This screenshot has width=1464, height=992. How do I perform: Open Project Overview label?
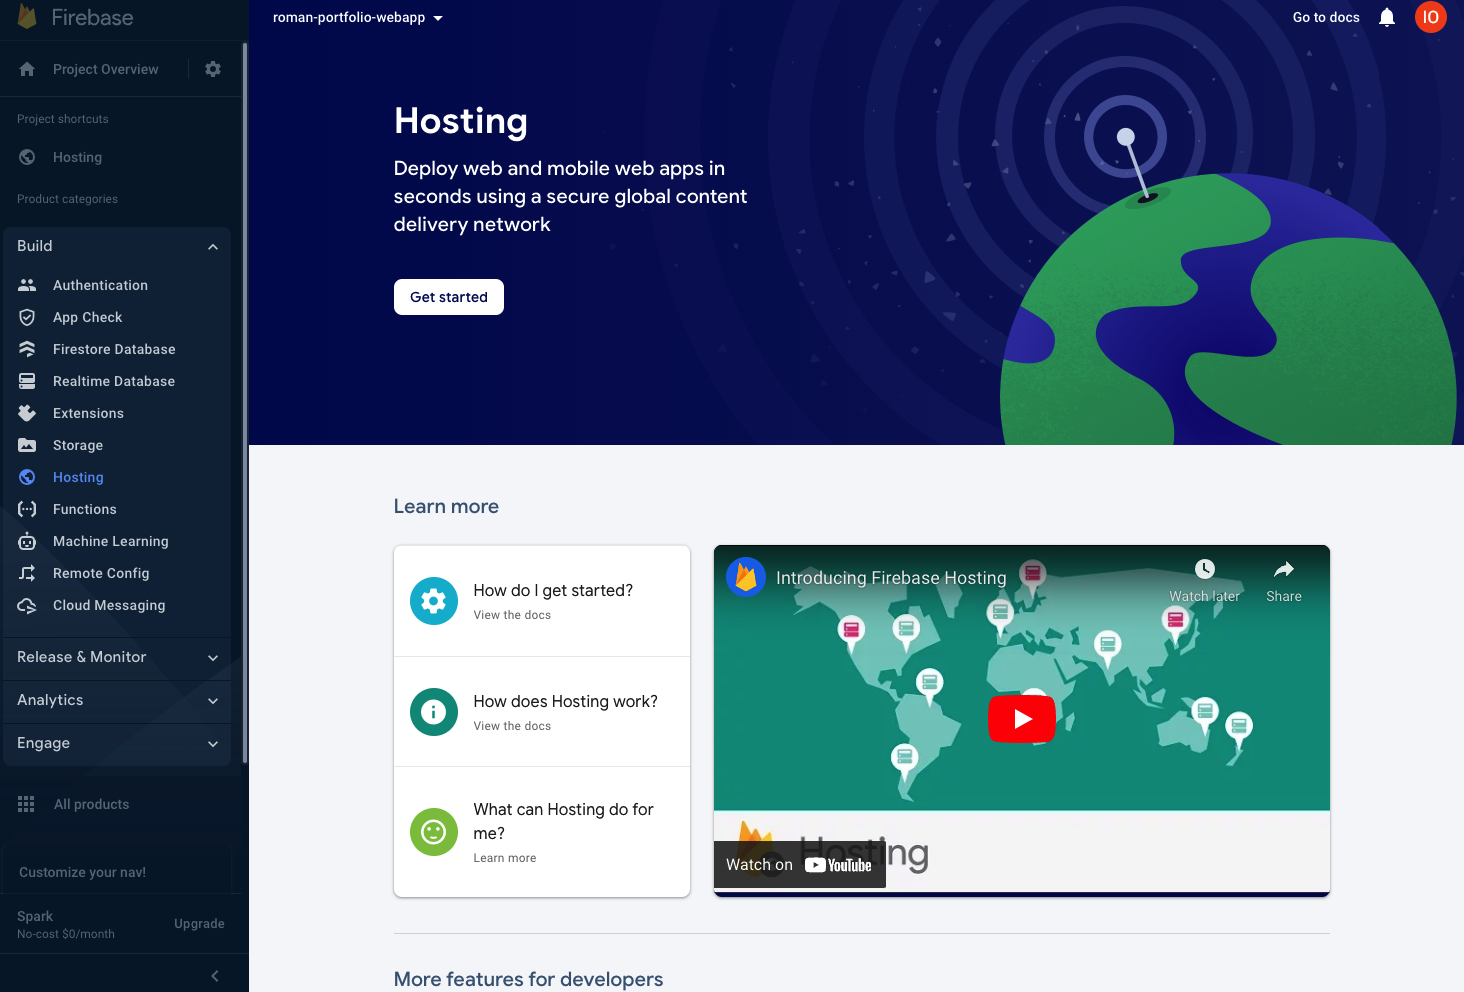[105, 69]
